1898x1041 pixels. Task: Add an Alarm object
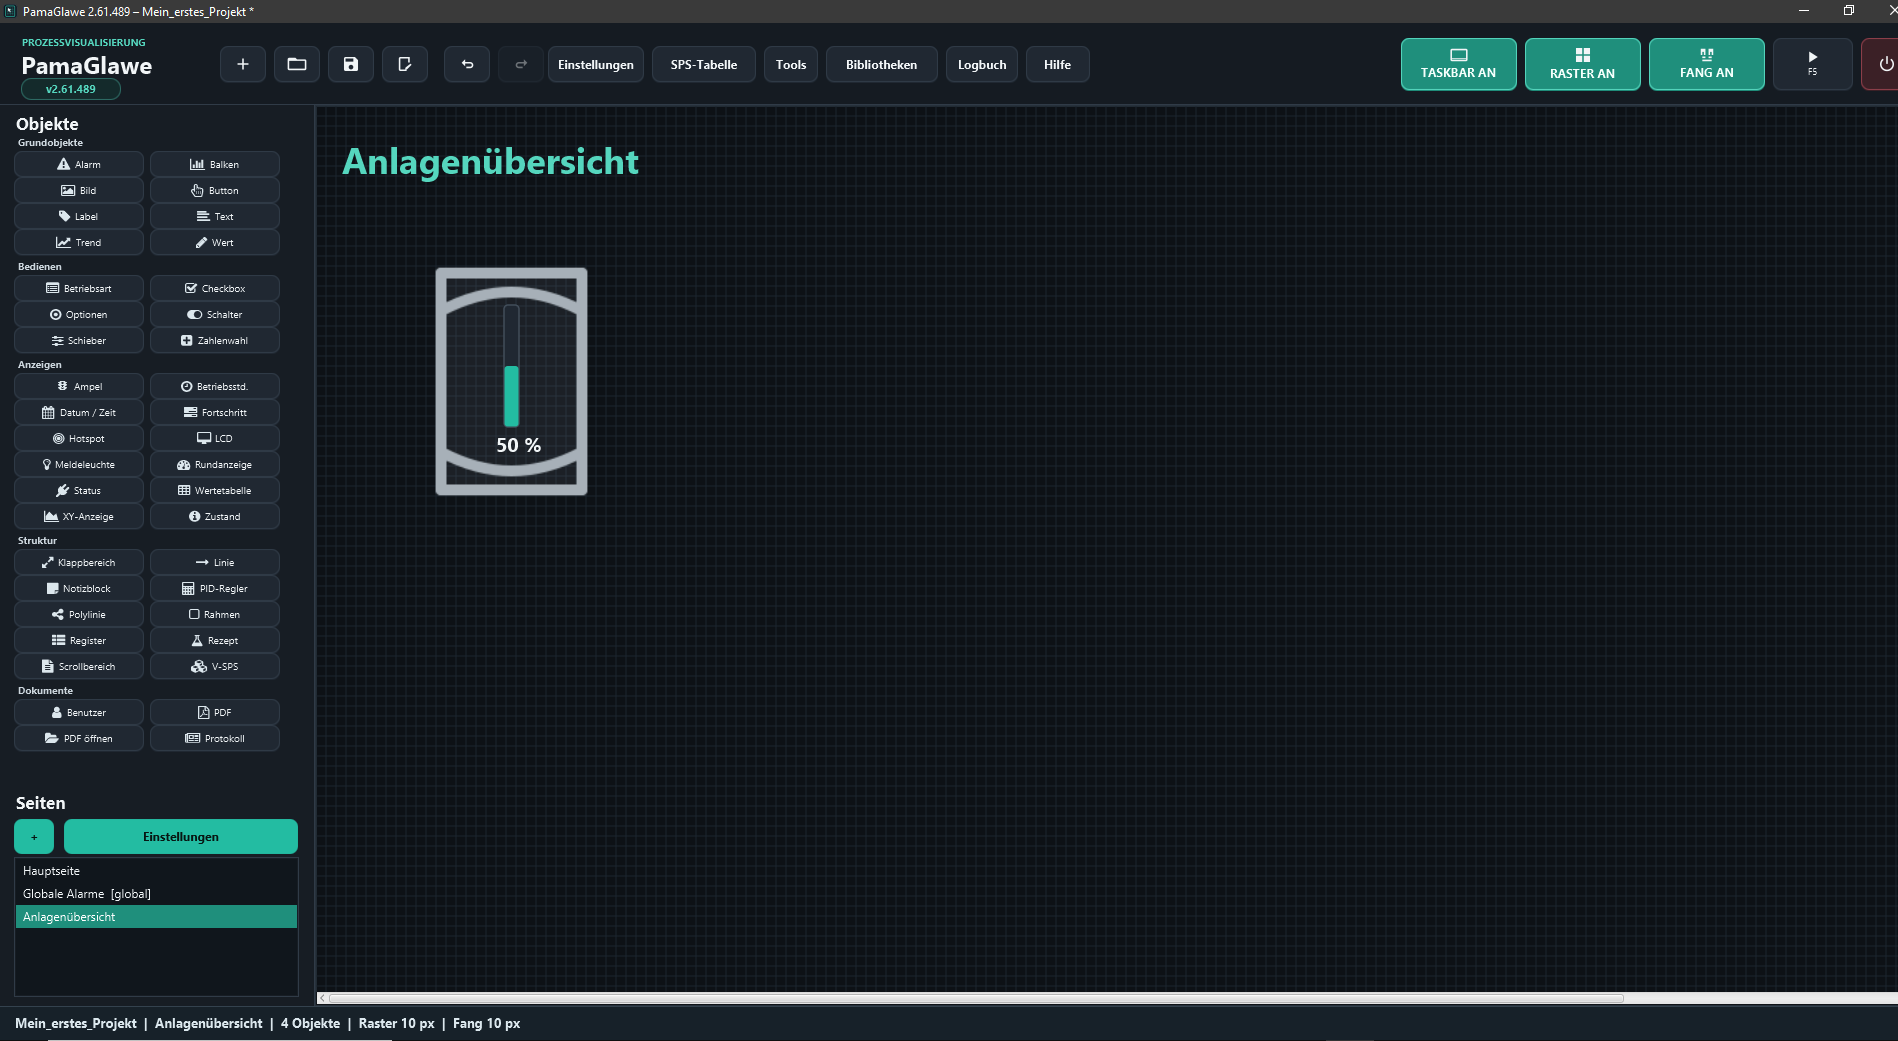click(79, 164)
